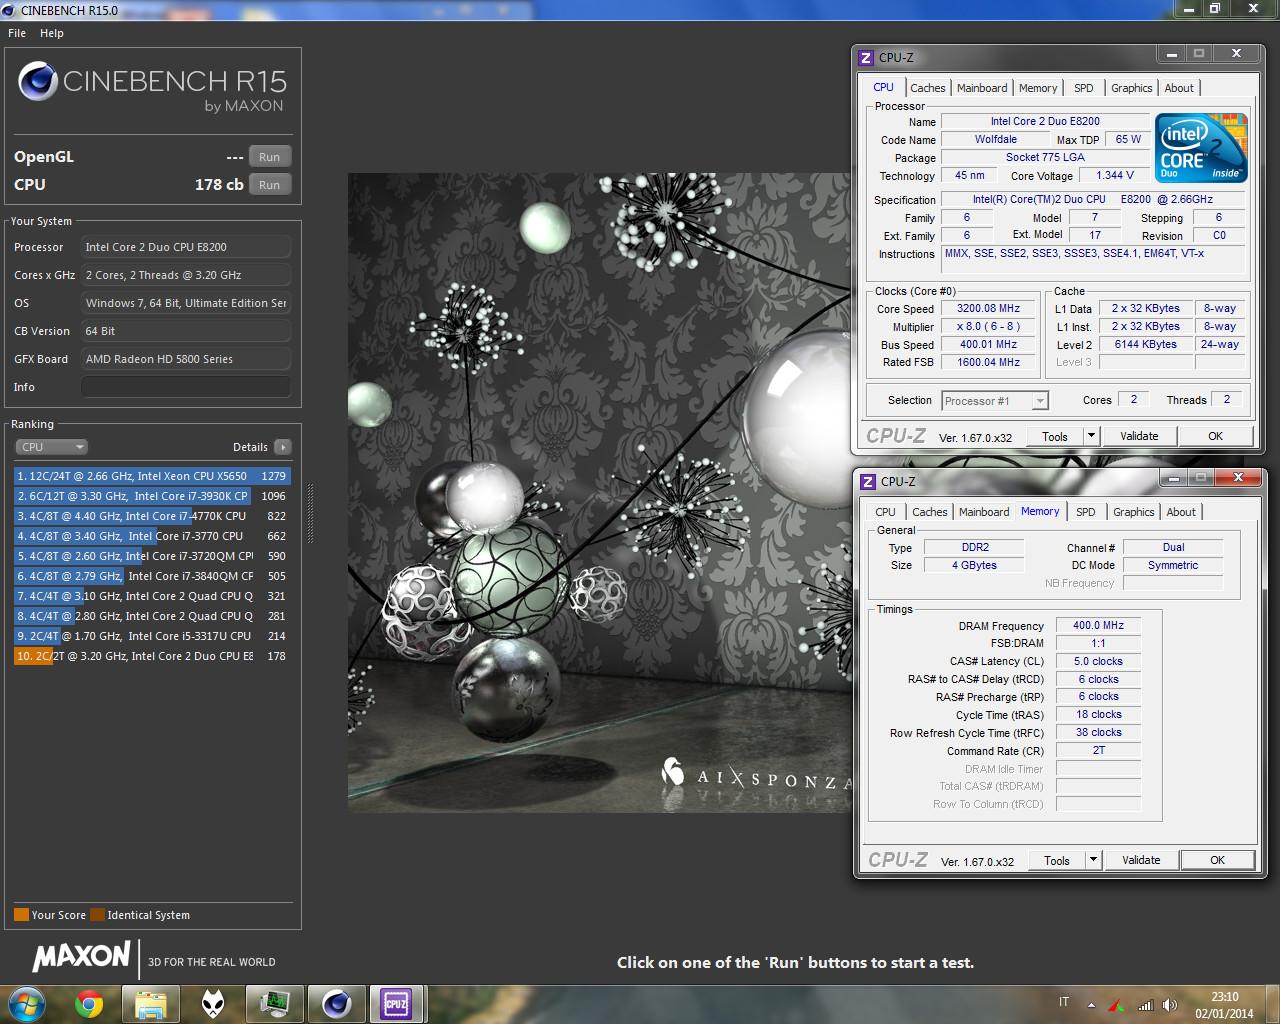
Task: Click upper CPU-Z window title icon
Action: [x=866, y=57]
